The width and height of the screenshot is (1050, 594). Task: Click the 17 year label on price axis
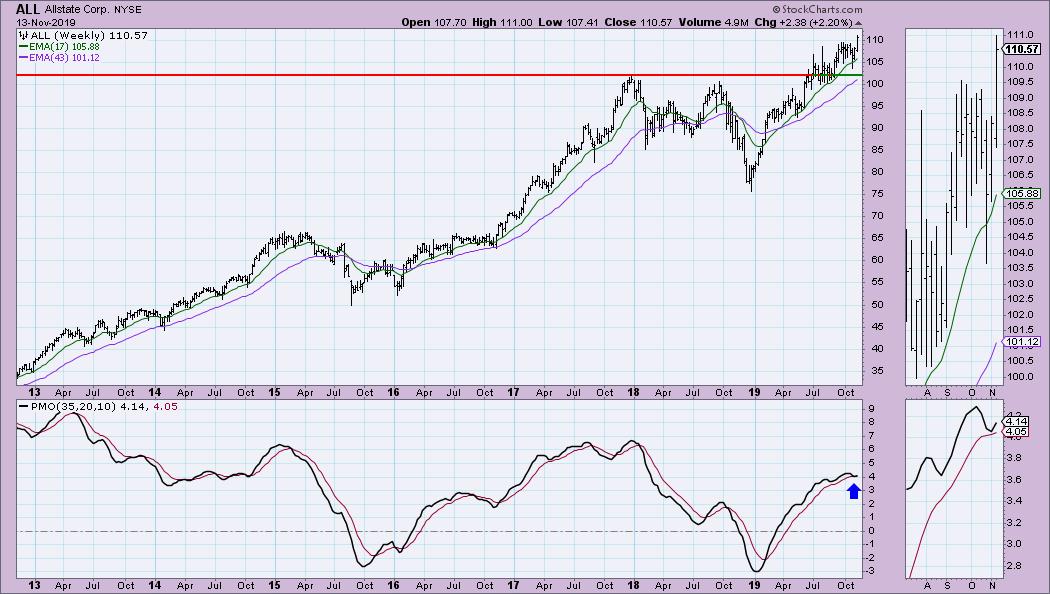pos(513,392)
